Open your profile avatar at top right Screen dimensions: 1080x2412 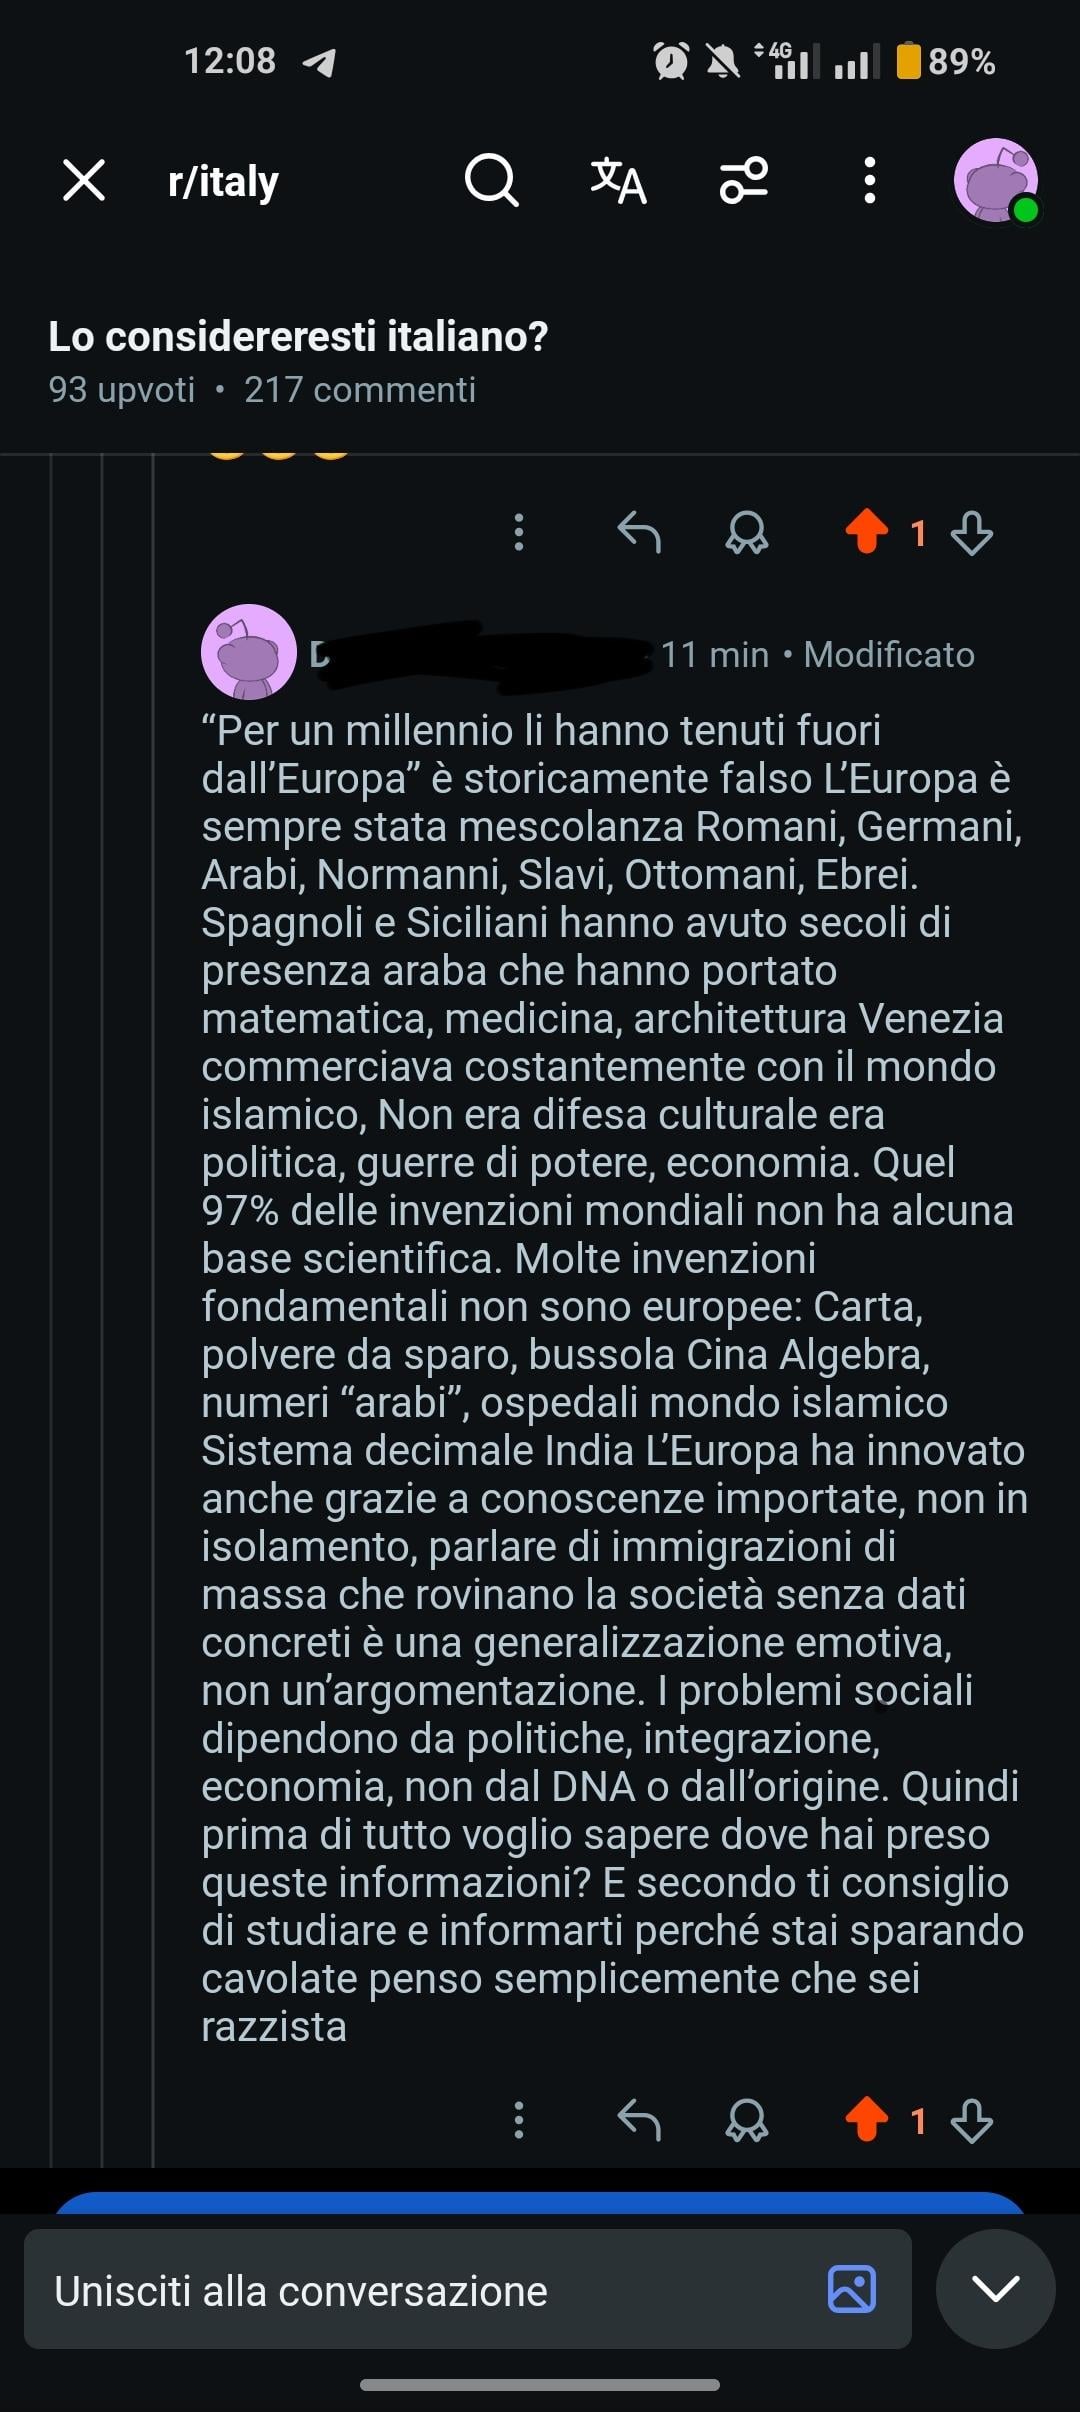[995, 181]
